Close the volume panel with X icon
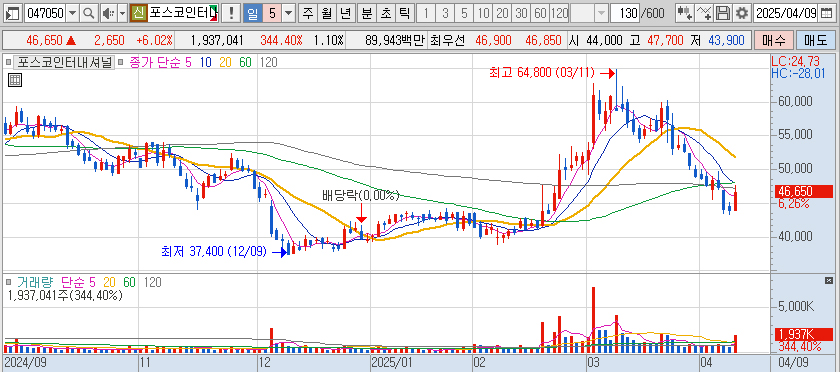 click(x=829, y=280)
